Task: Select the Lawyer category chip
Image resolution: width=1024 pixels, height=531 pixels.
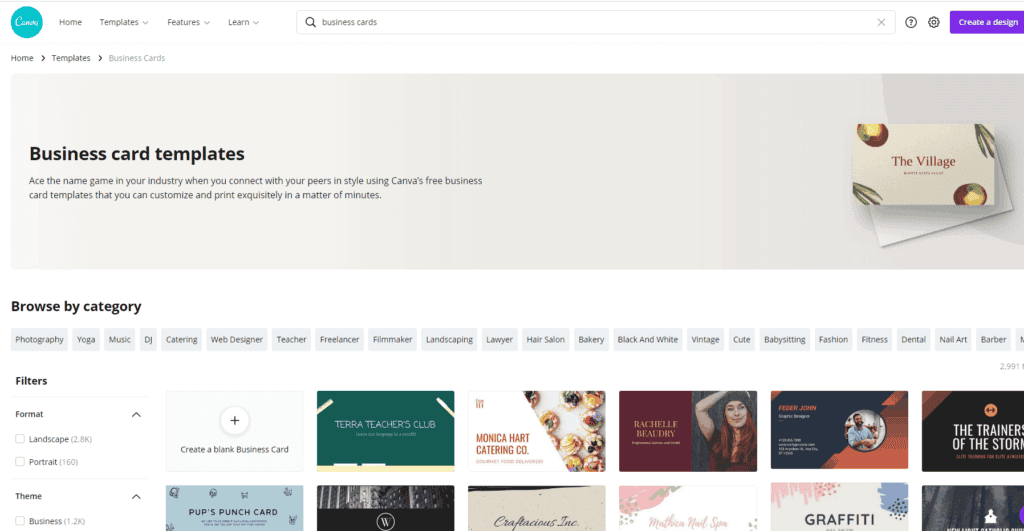Action: [x=500, y=340]
